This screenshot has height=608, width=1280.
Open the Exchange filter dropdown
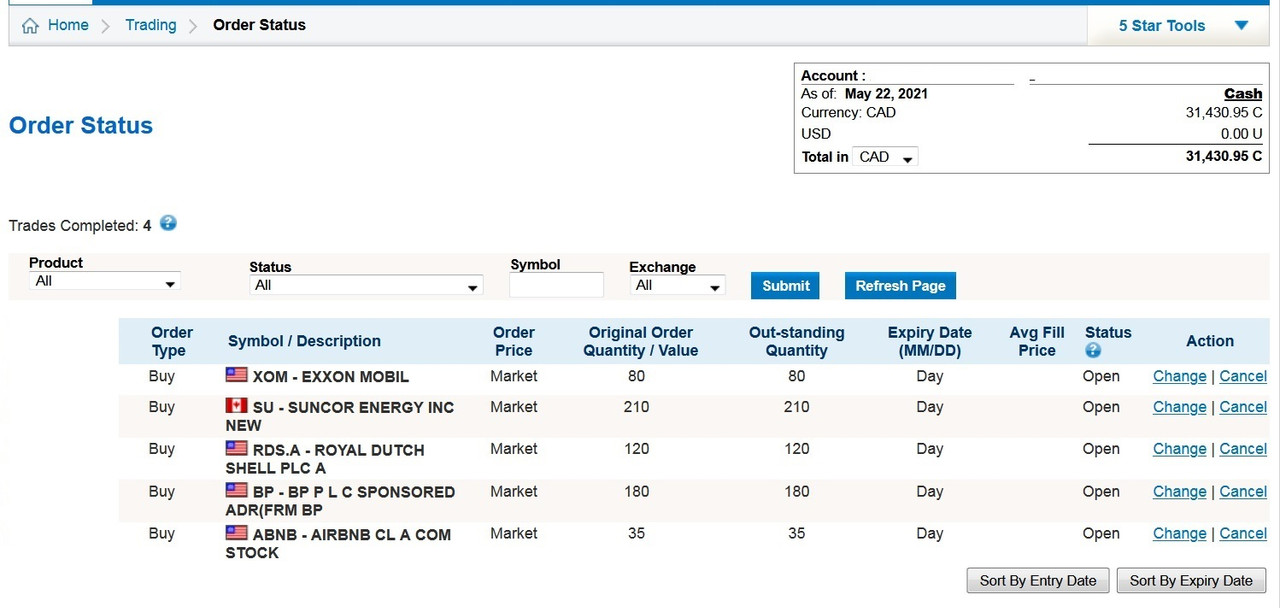[678, 286]
